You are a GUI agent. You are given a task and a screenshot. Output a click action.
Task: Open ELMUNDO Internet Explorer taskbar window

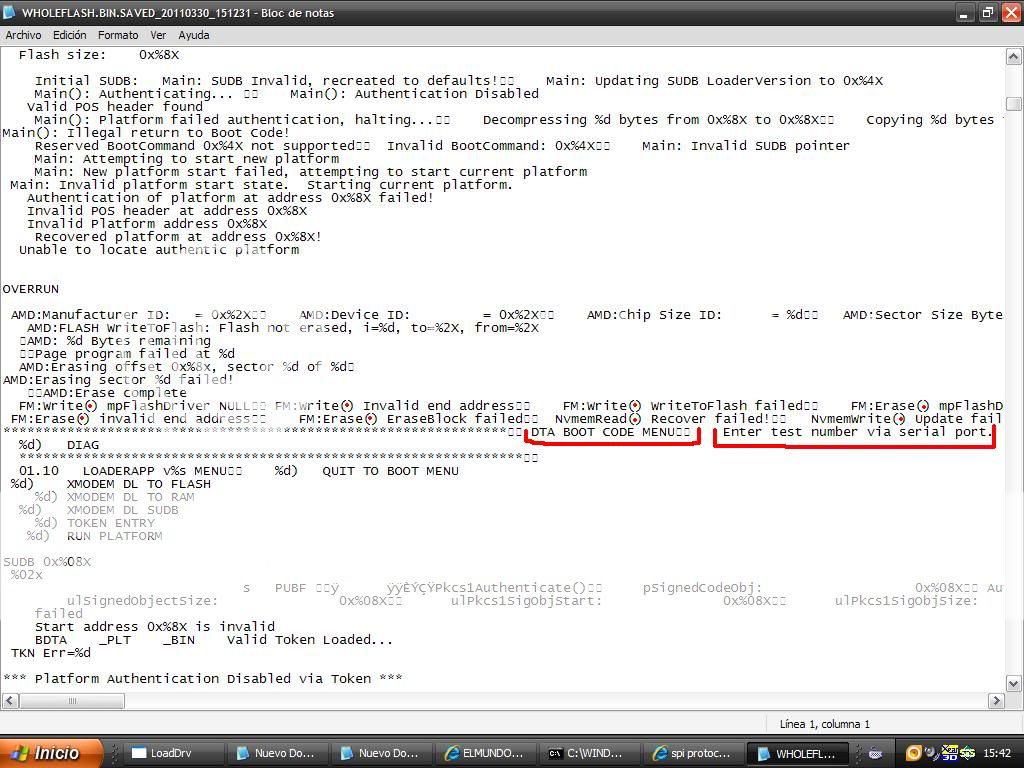point(485,753)
